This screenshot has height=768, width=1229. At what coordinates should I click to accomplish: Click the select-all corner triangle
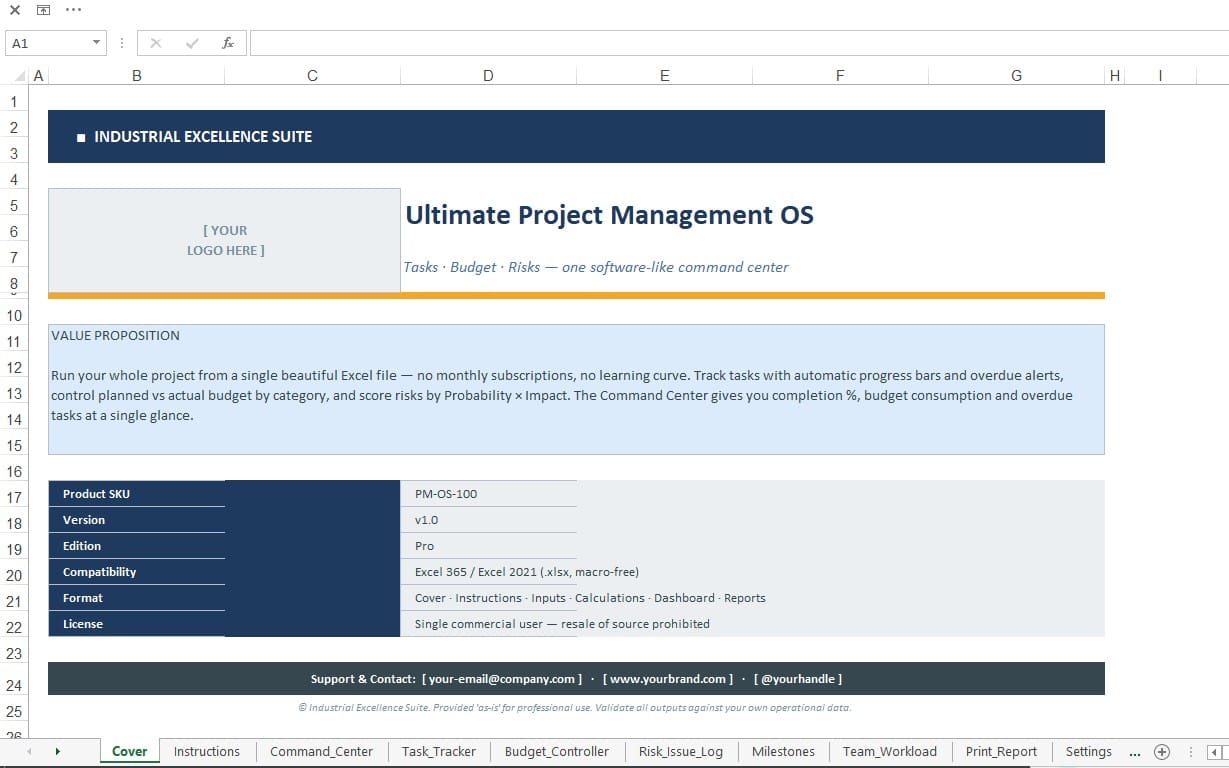tap(22, 76)
